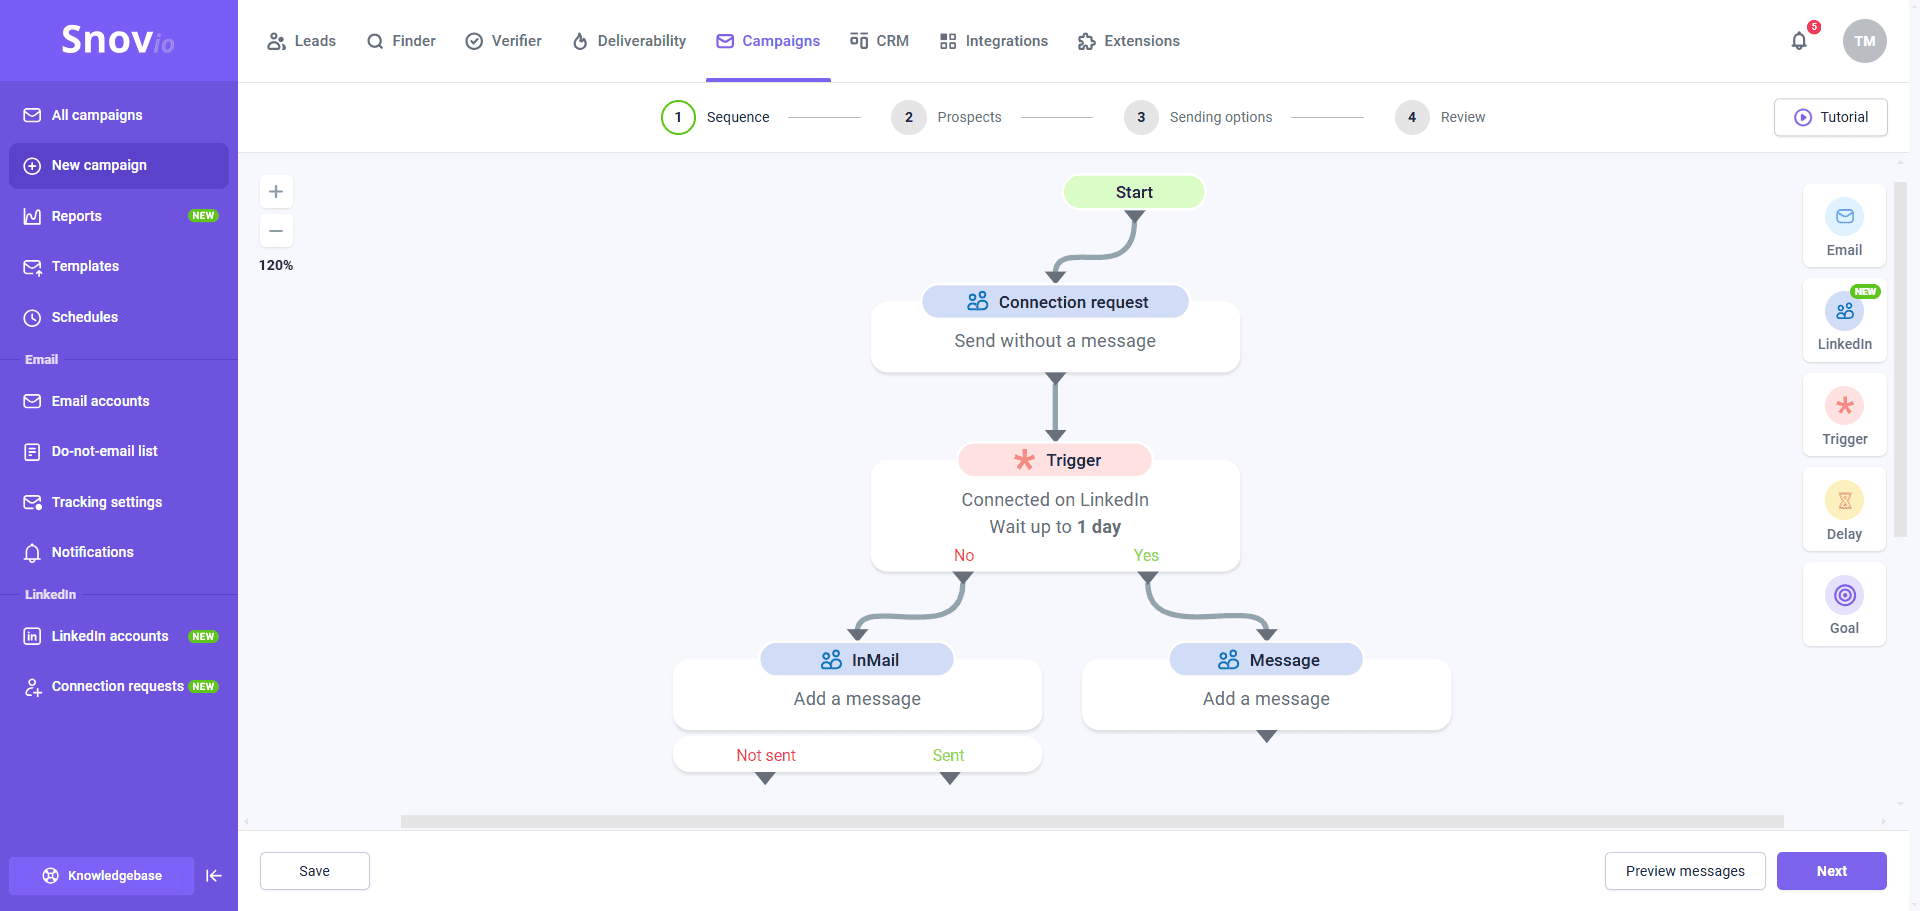The image size is (1920, 911).
Task: Open Do-not-email list
Action: point(119,451)
